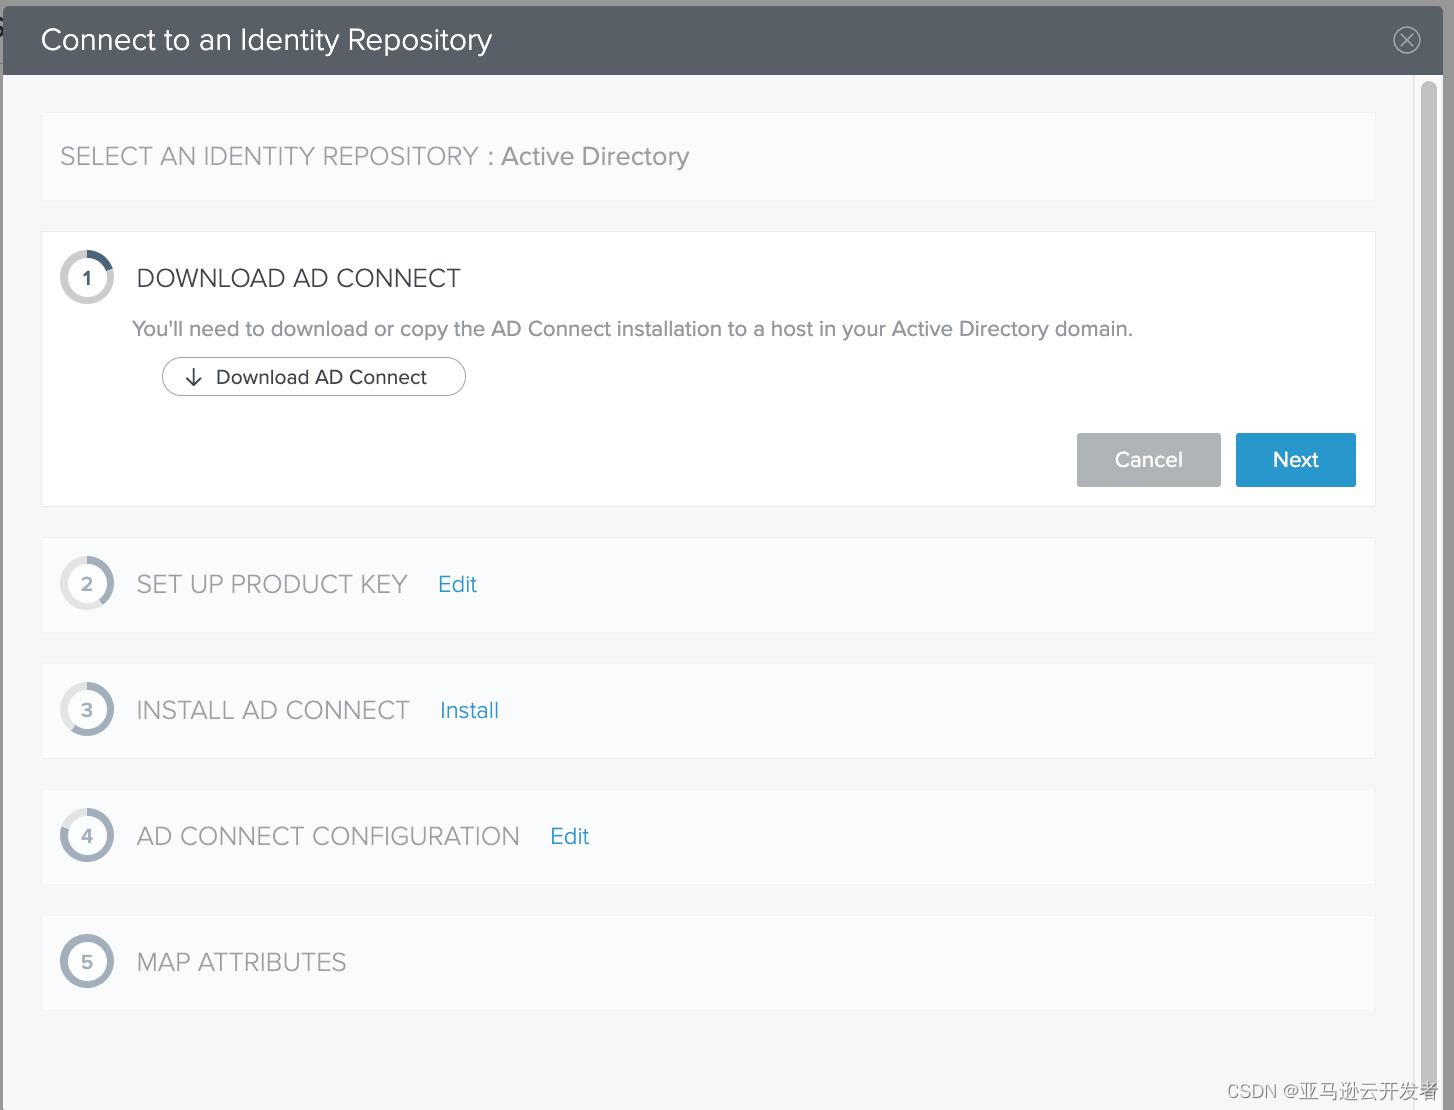Click the Install link for Install AD Connect
1454x1110 pixels.
coord(469,710)
